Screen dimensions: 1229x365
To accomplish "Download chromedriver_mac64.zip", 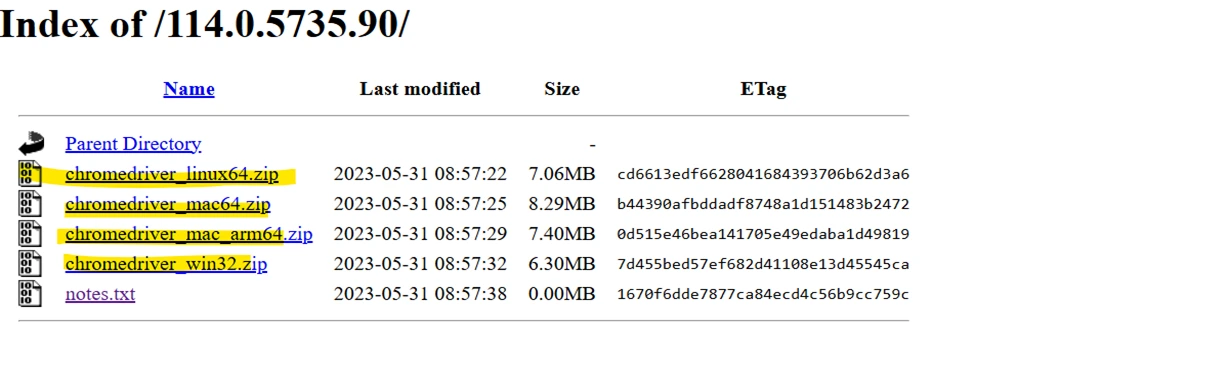I will click(x=168, y=204).
